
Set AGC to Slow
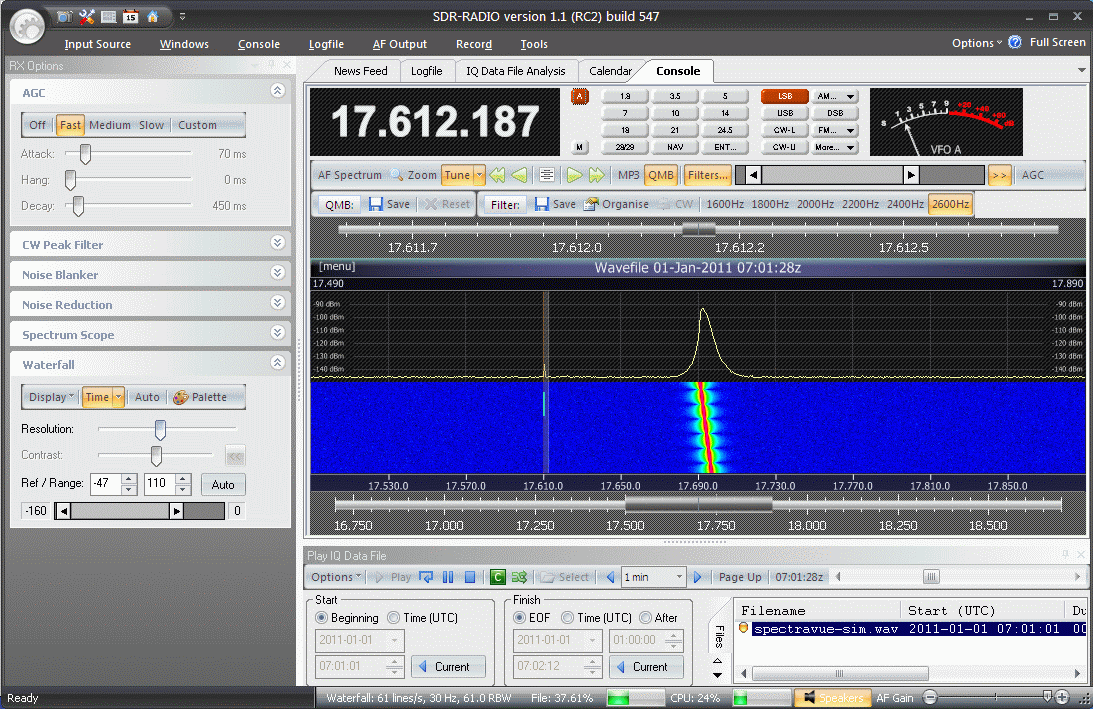click(151, 125)
